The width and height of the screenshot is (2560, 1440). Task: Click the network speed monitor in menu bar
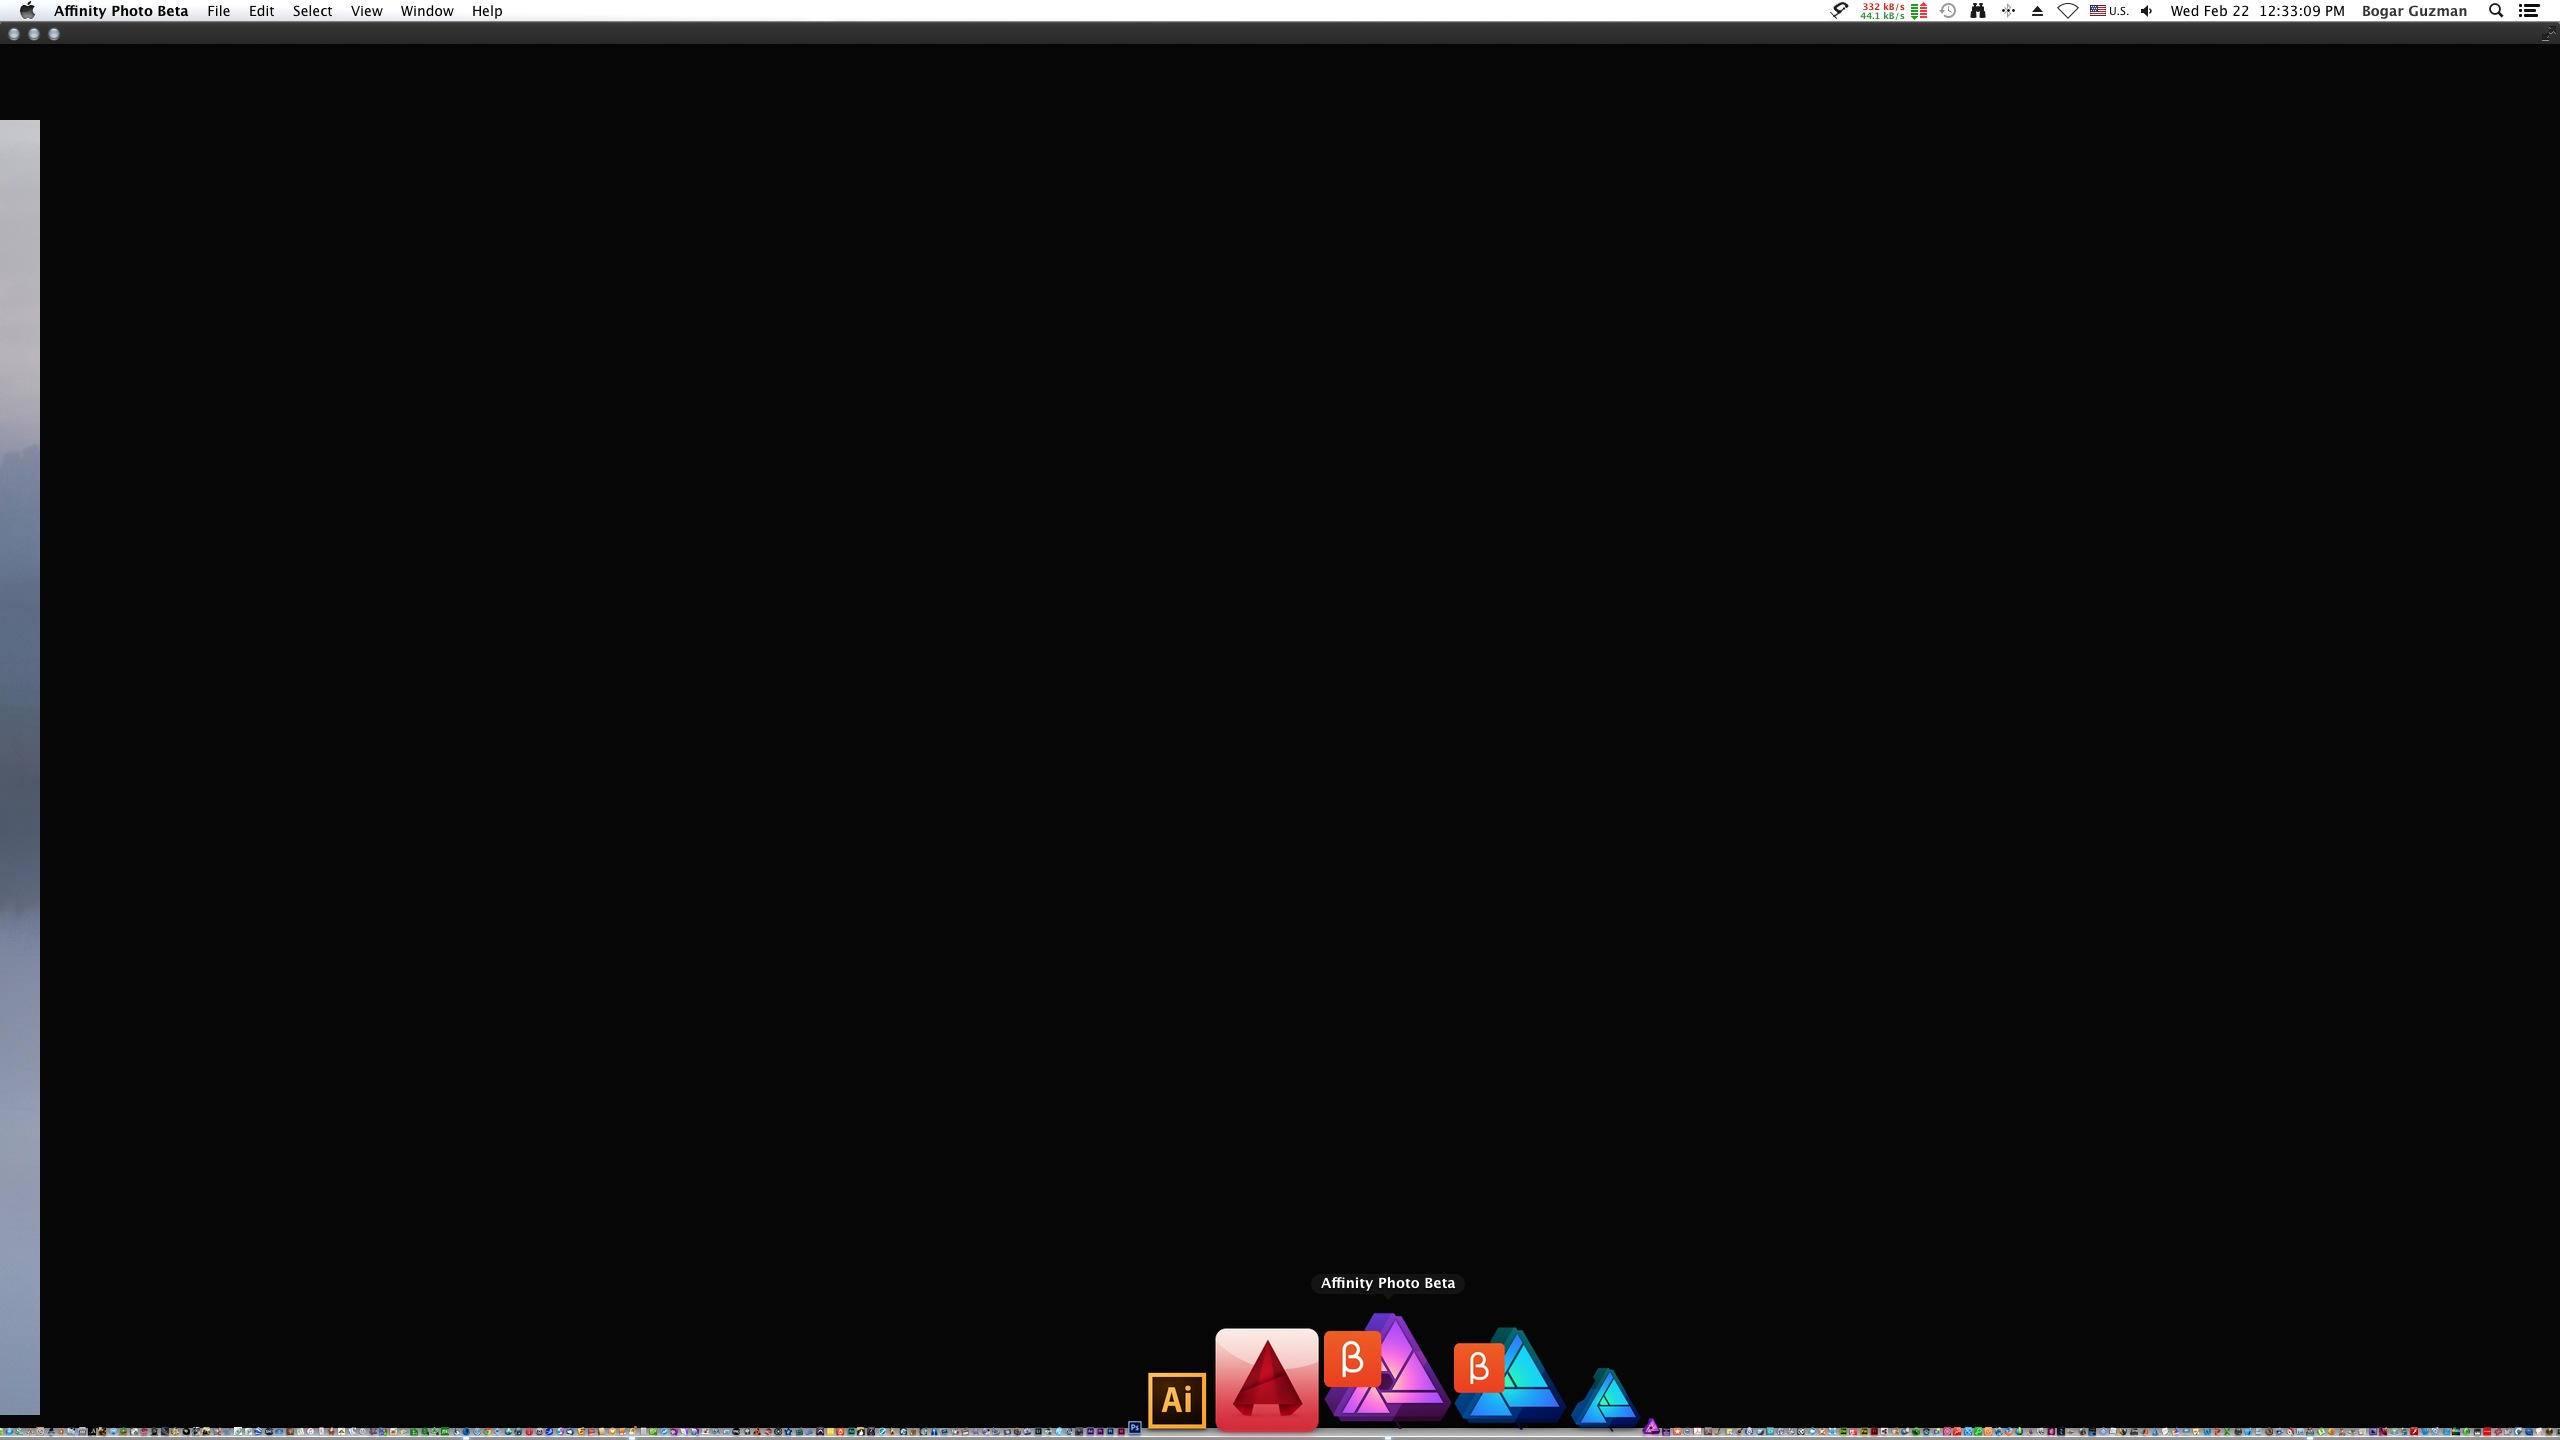(x=1893, y=11)
